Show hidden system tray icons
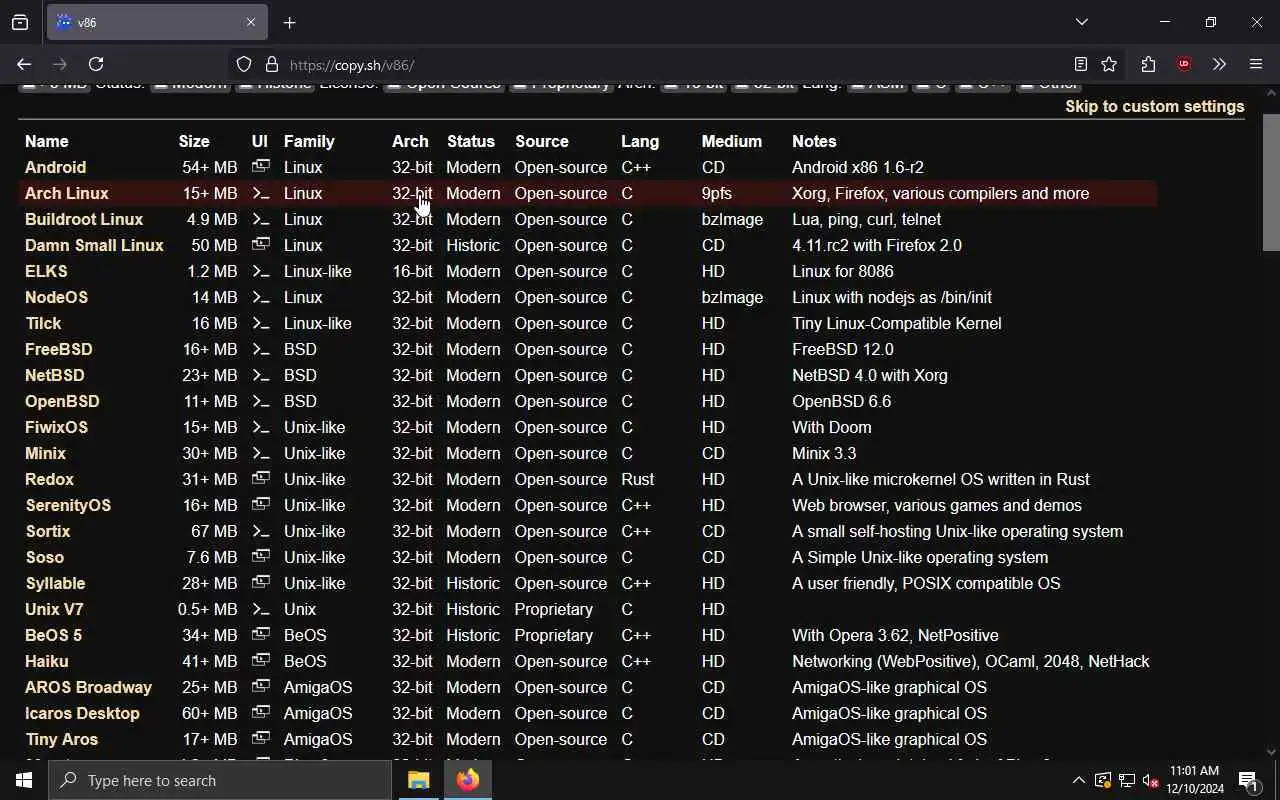 point(1078,780)
